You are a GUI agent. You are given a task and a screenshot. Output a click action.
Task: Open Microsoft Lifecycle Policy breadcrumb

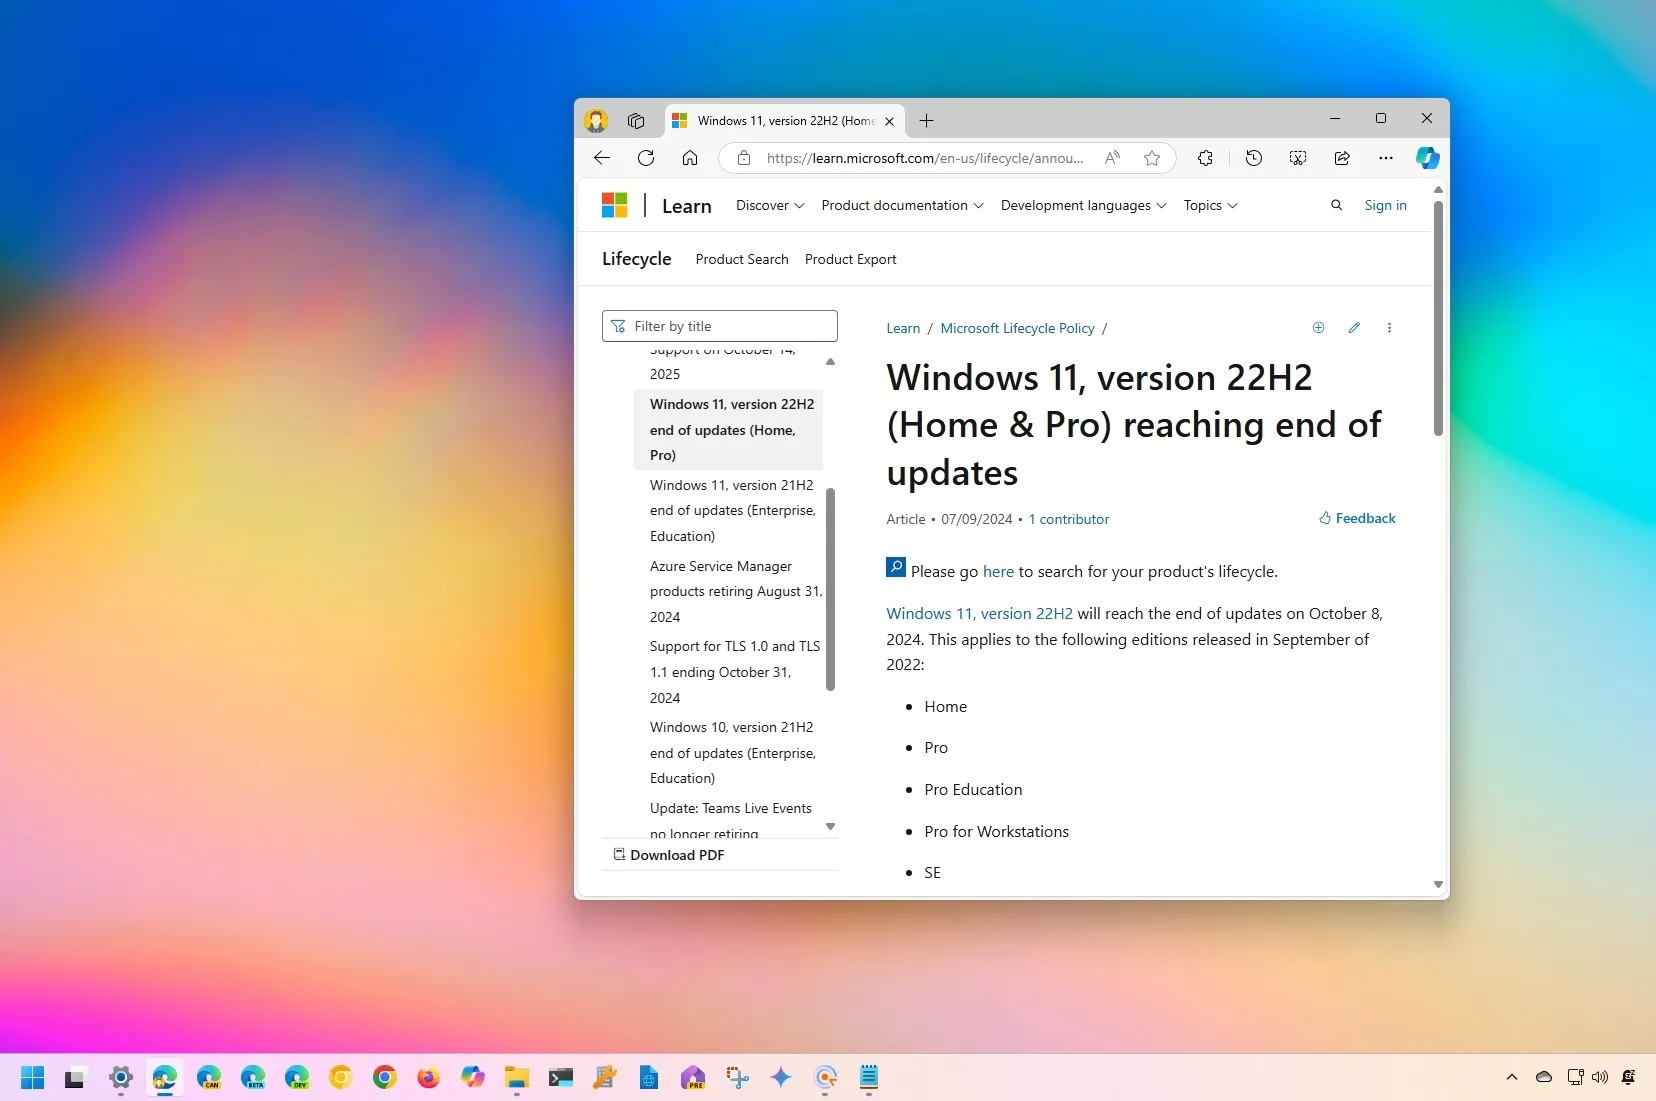click(x=1017, y=328)
